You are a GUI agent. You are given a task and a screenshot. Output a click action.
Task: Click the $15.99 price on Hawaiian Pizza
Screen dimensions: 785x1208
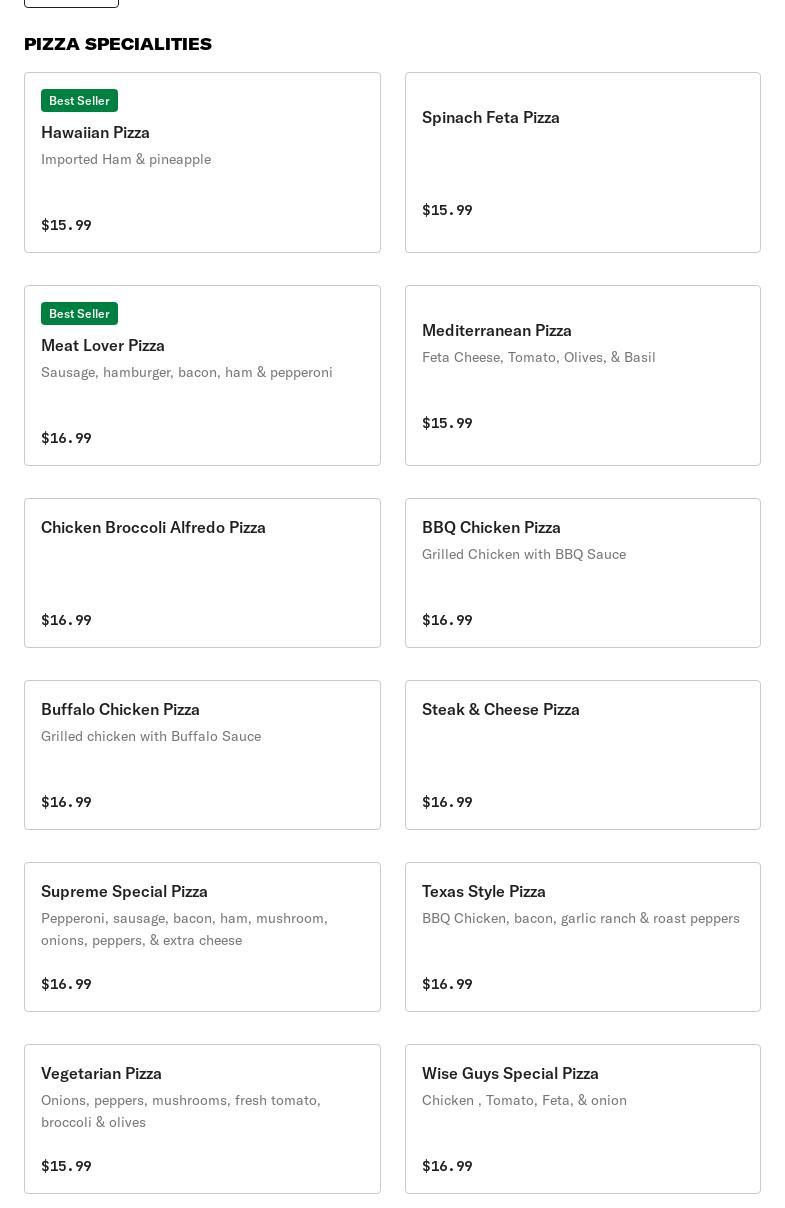coord(66,225)
